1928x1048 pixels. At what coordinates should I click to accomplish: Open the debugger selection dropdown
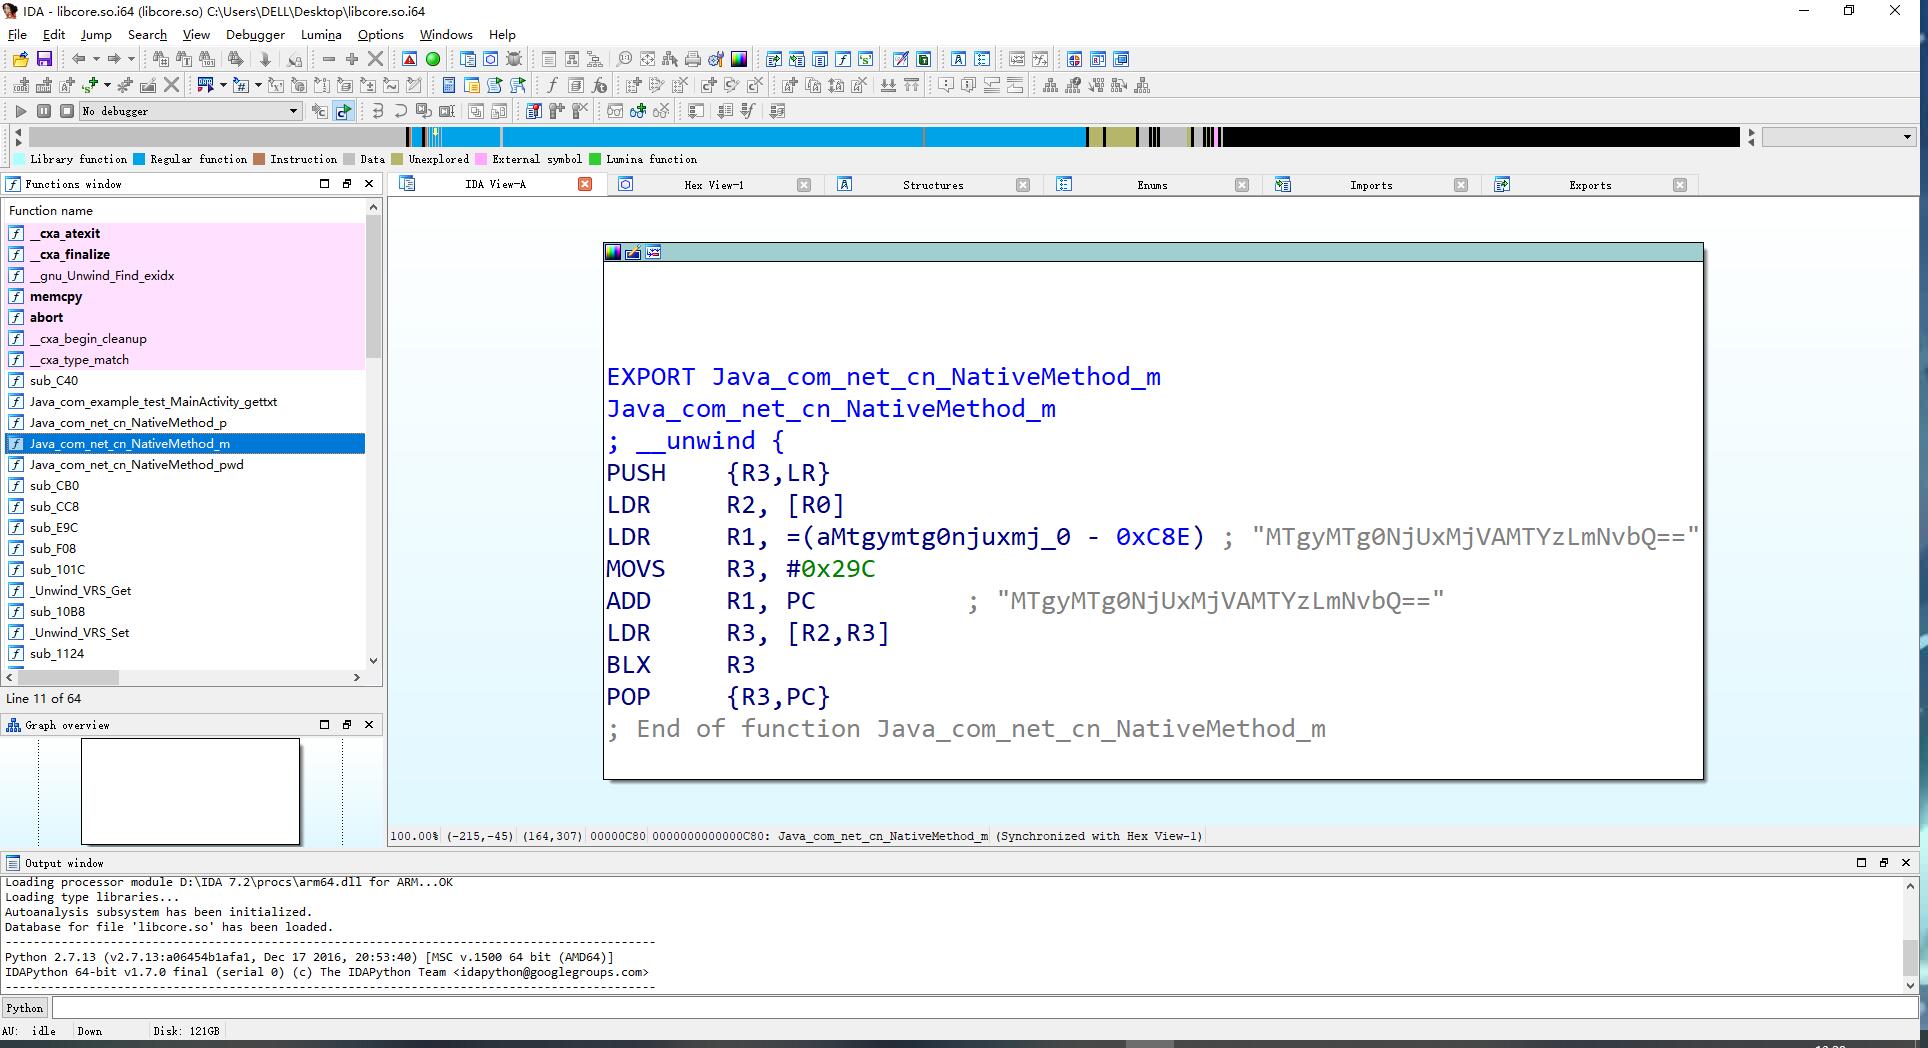tap(190, 111)
